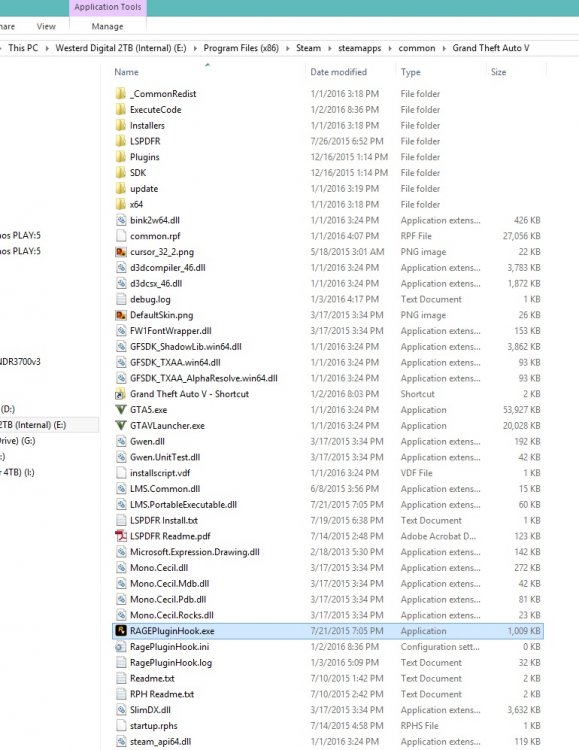Select the Installers folder name
Image resolution: width=579 pixels, height=750 pixels.
[147, 125]
